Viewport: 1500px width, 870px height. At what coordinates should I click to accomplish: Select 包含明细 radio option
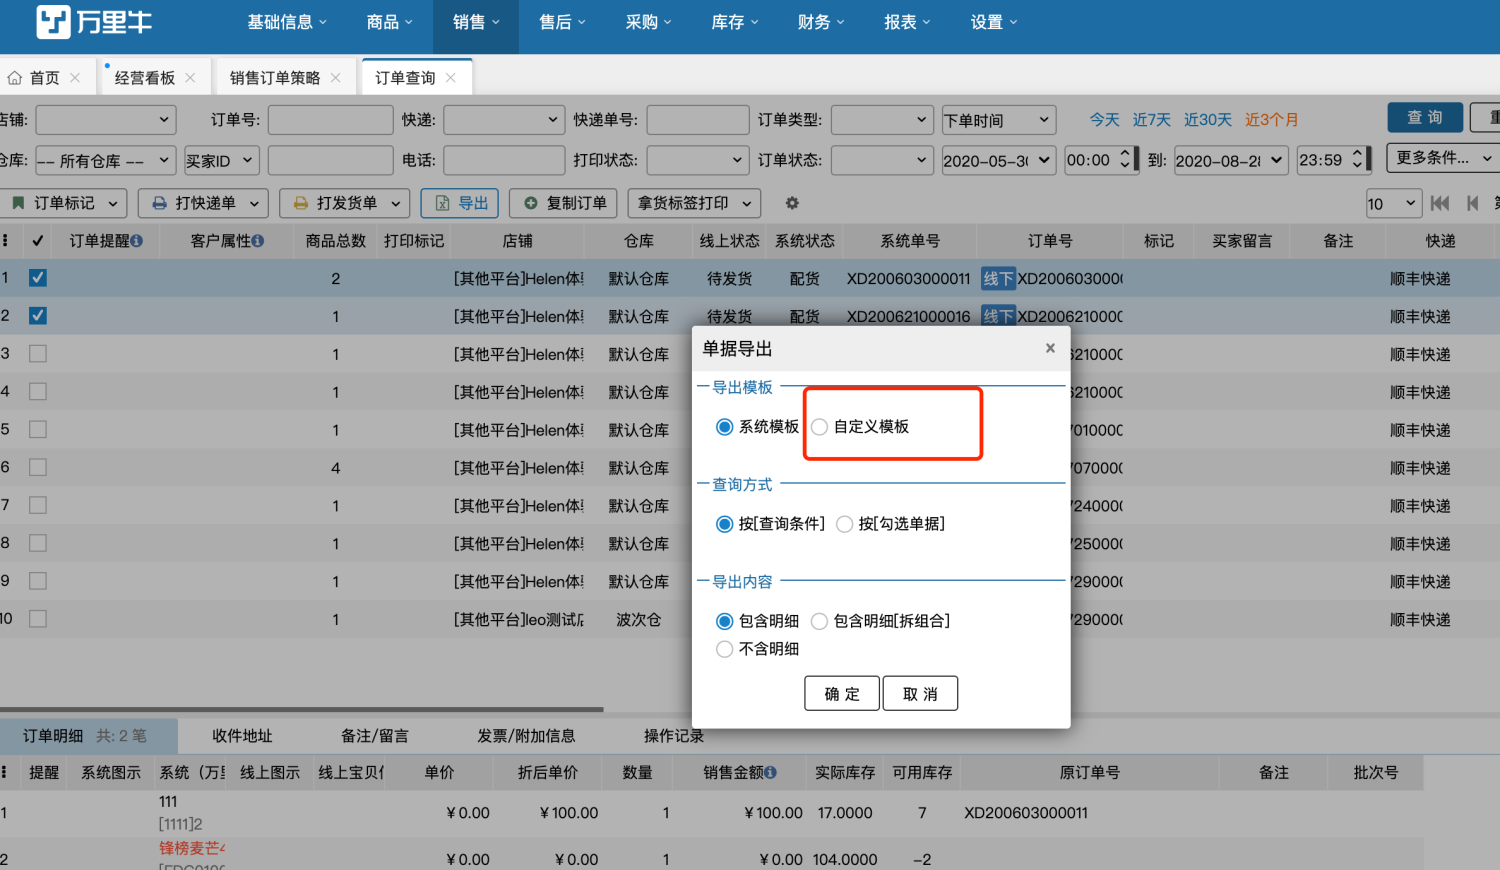click(x=725, y=621)
